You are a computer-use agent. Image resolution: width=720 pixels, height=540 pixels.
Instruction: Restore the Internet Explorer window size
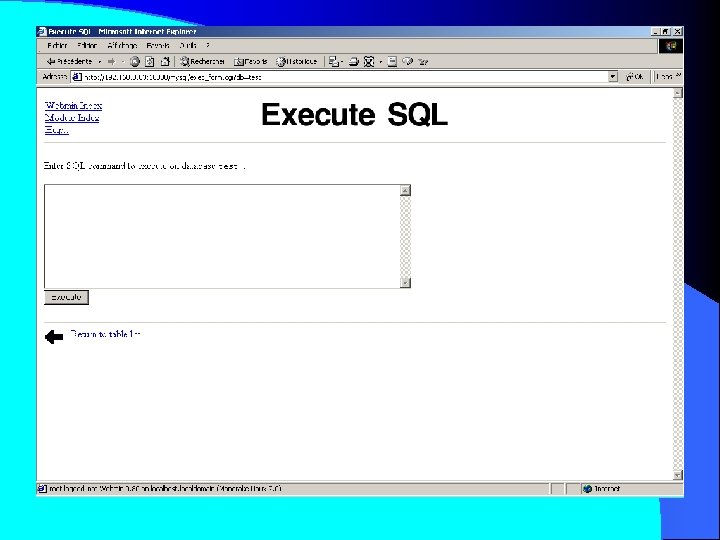click(x=665, y=32)
